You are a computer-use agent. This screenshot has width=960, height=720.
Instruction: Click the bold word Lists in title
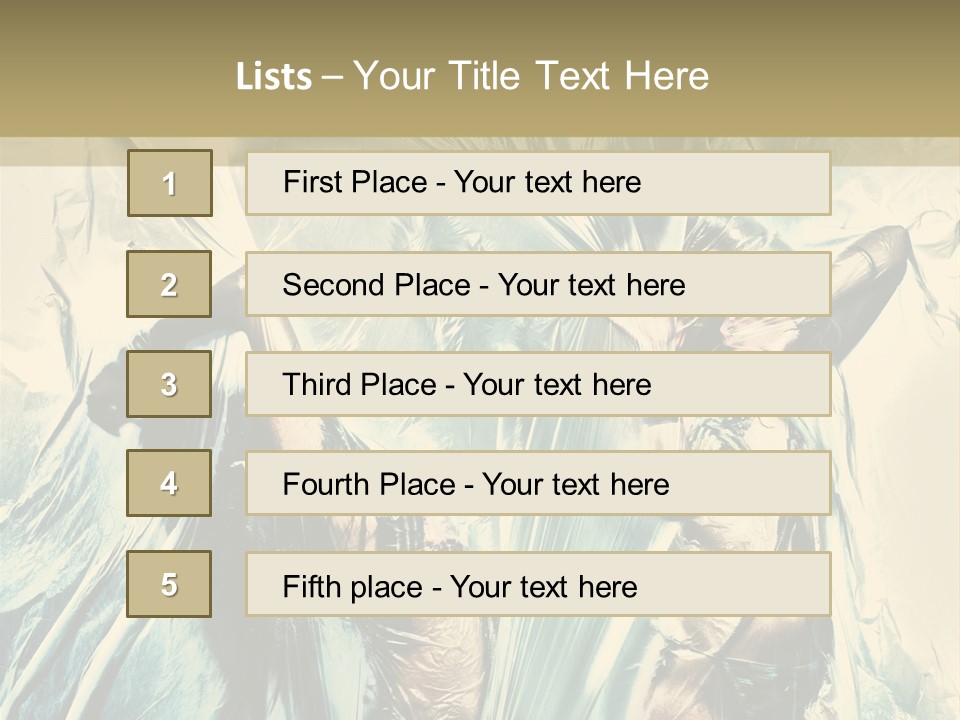(274, 76)
